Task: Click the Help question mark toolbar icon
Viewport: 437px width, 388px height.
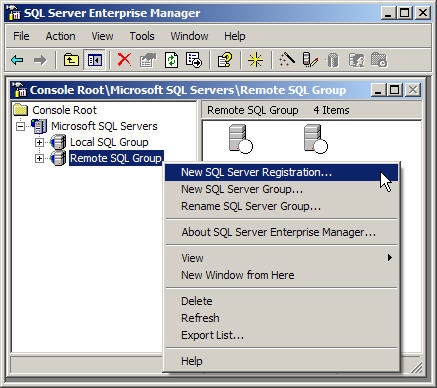Action: click(225, 60)
